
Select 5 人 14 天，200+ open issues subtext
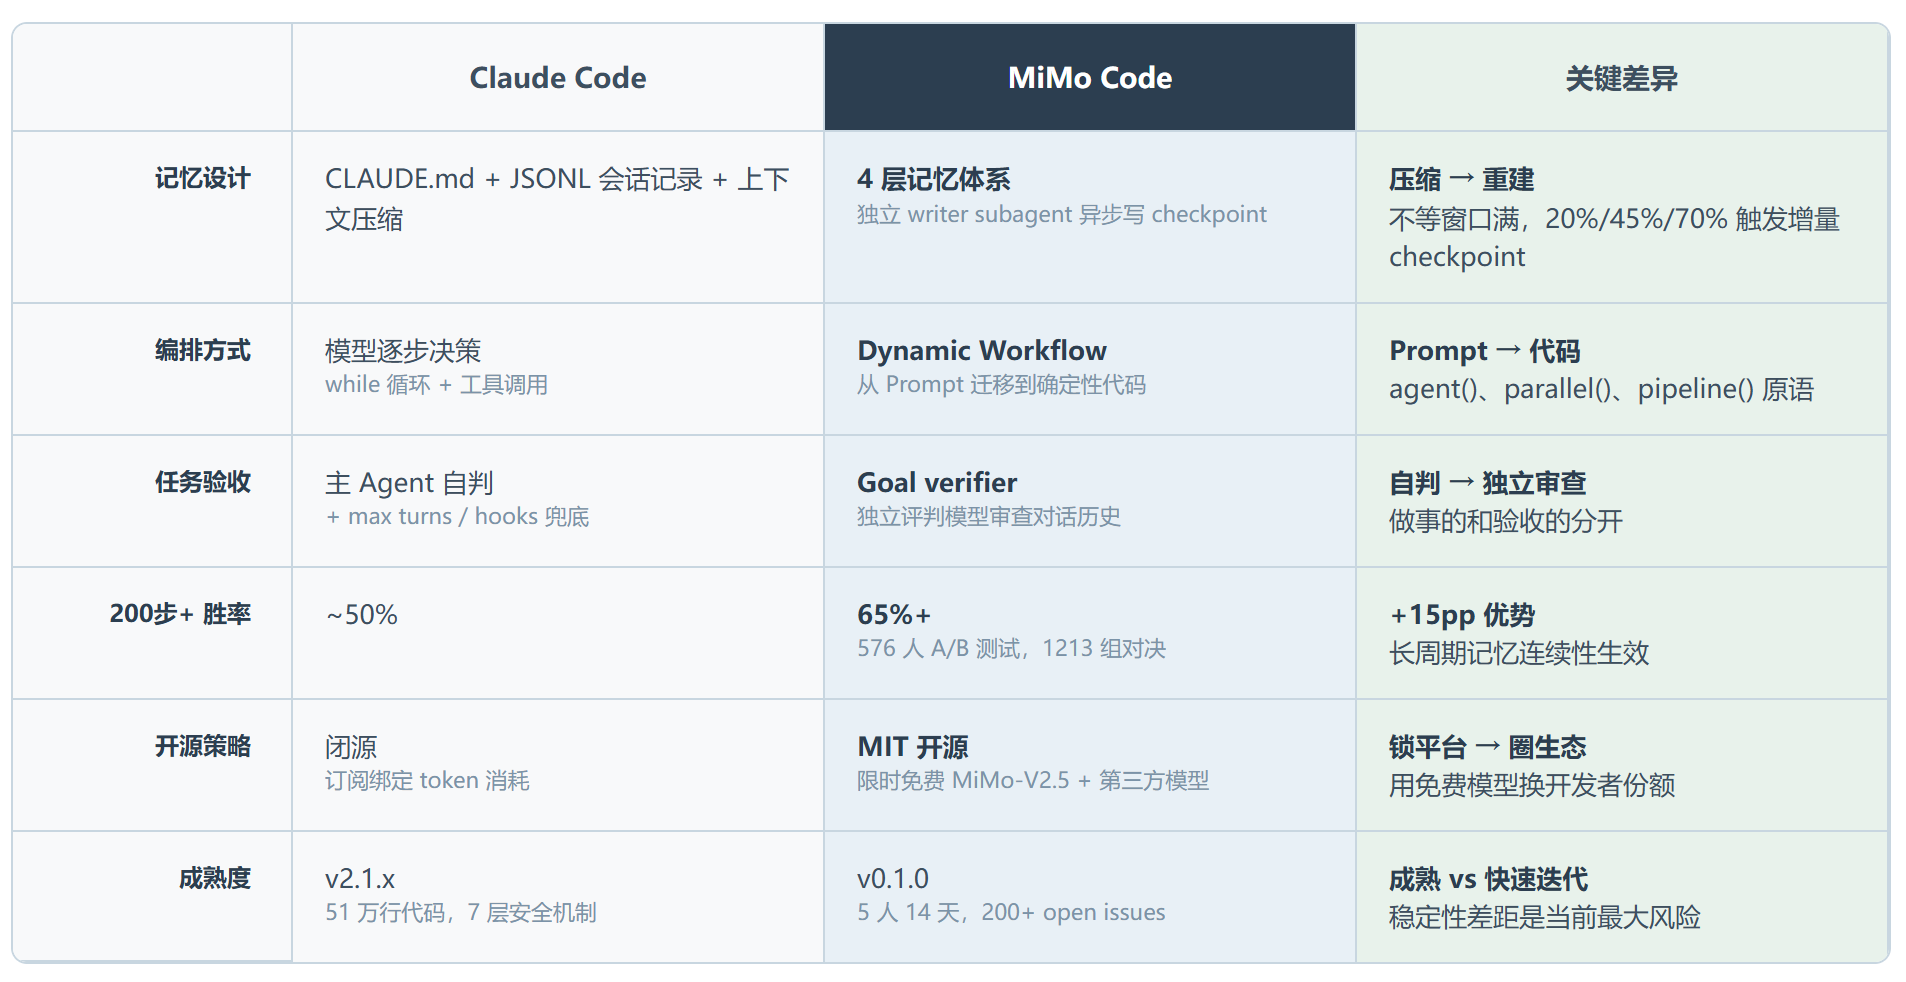pyautogui.click(x=1011, y=913)
